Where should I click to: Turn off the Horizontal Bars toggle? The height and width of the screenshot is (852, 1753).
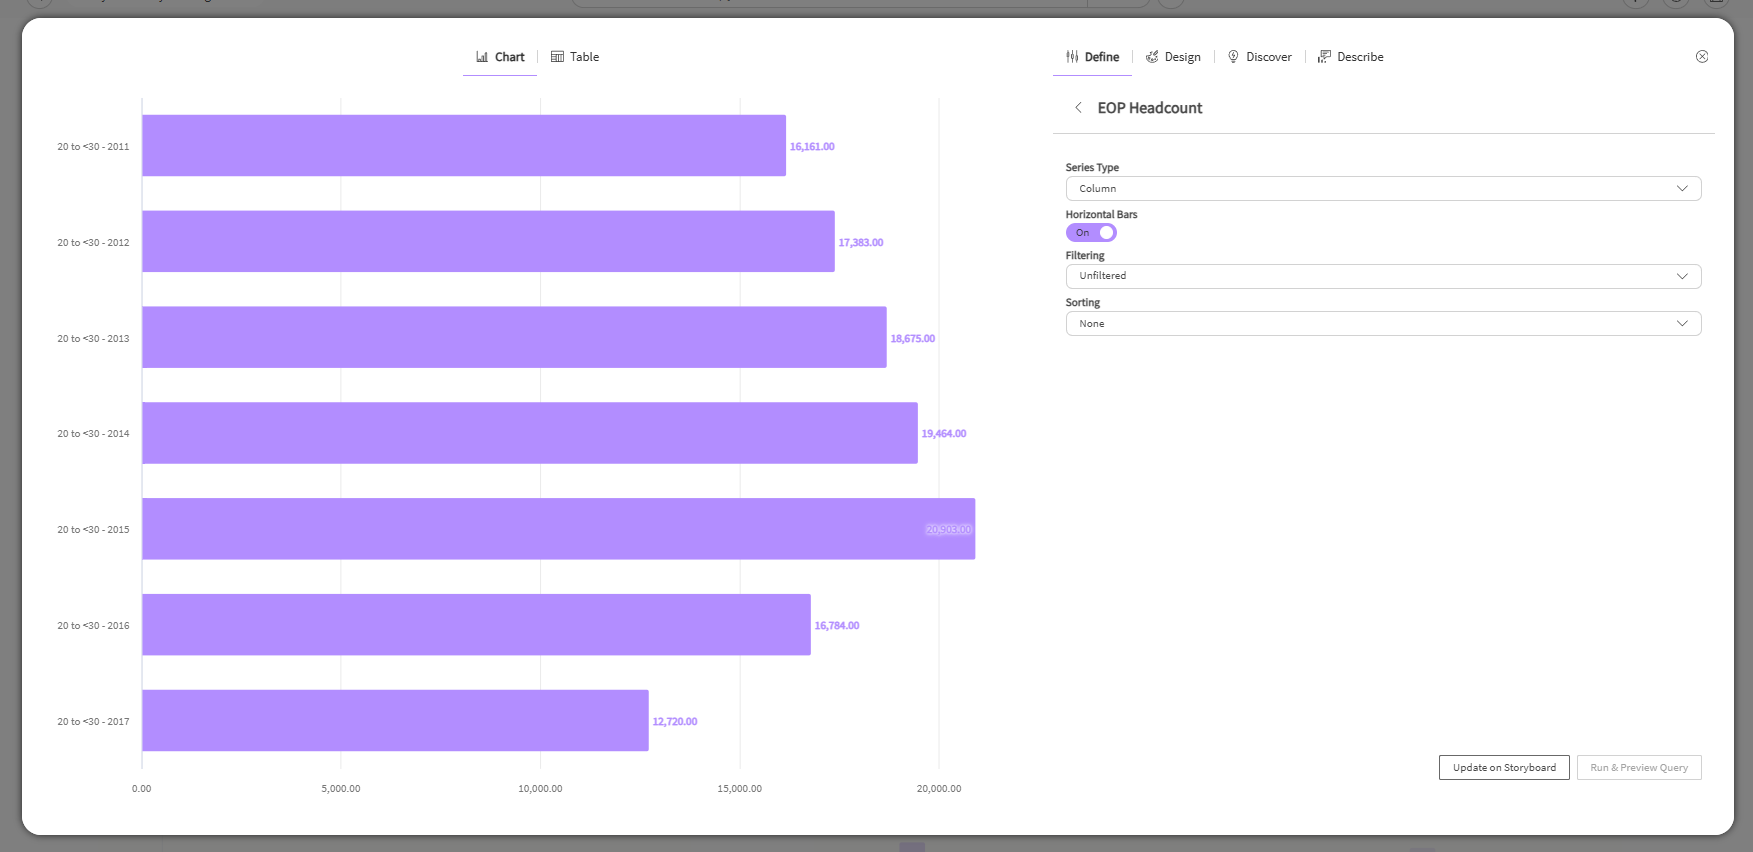pos(1091,233)
